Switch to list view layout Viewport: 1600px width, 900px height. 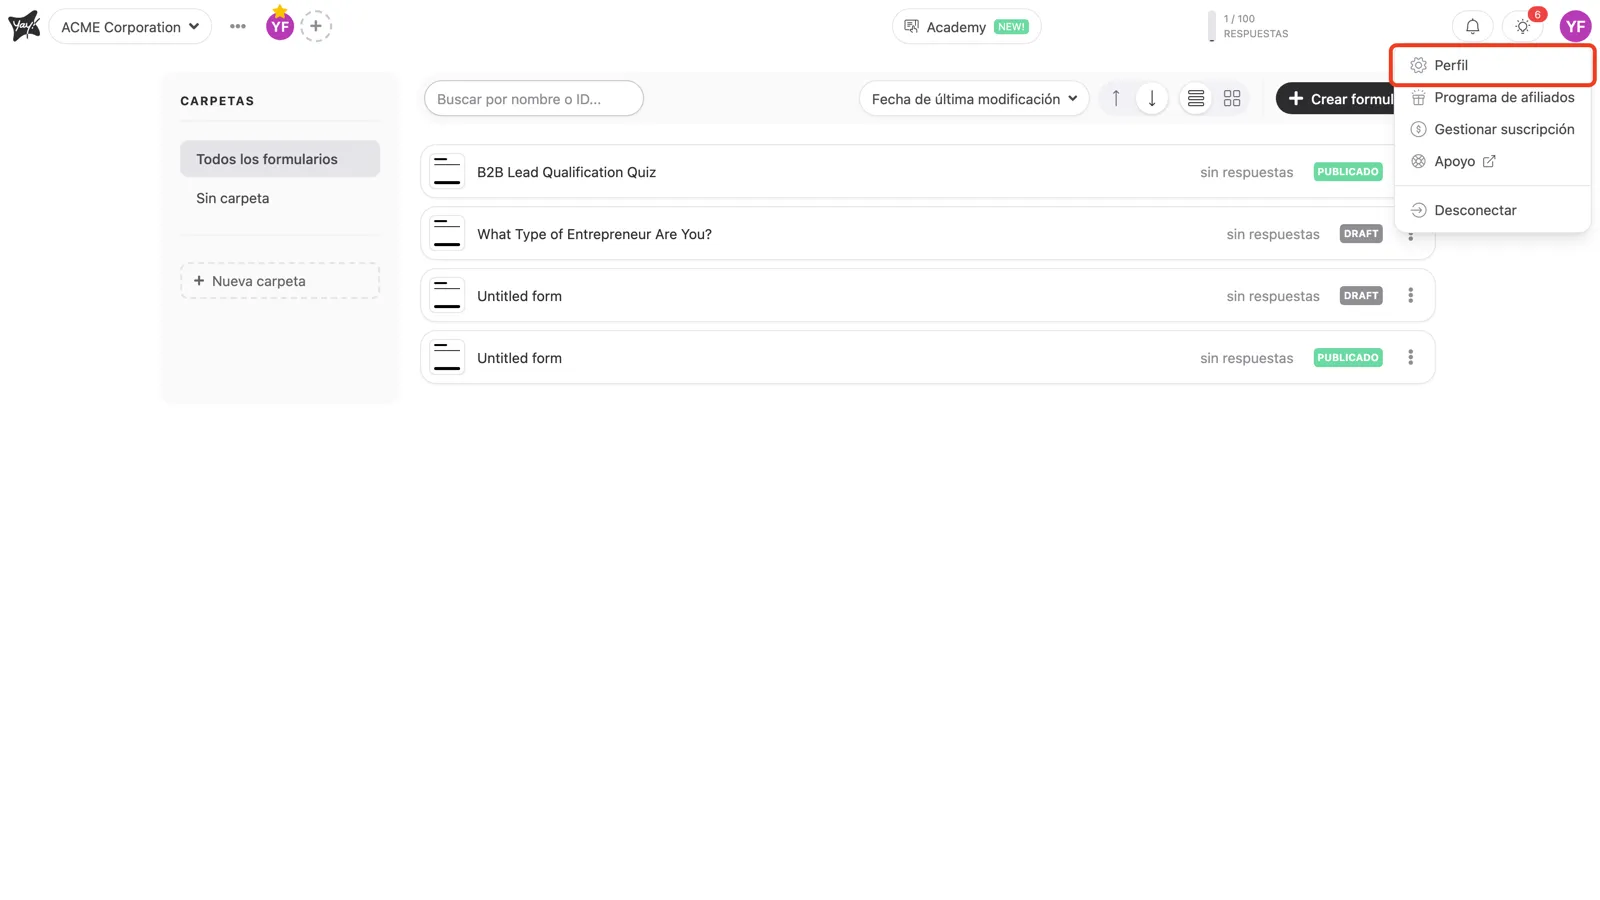coord(1196,98)
